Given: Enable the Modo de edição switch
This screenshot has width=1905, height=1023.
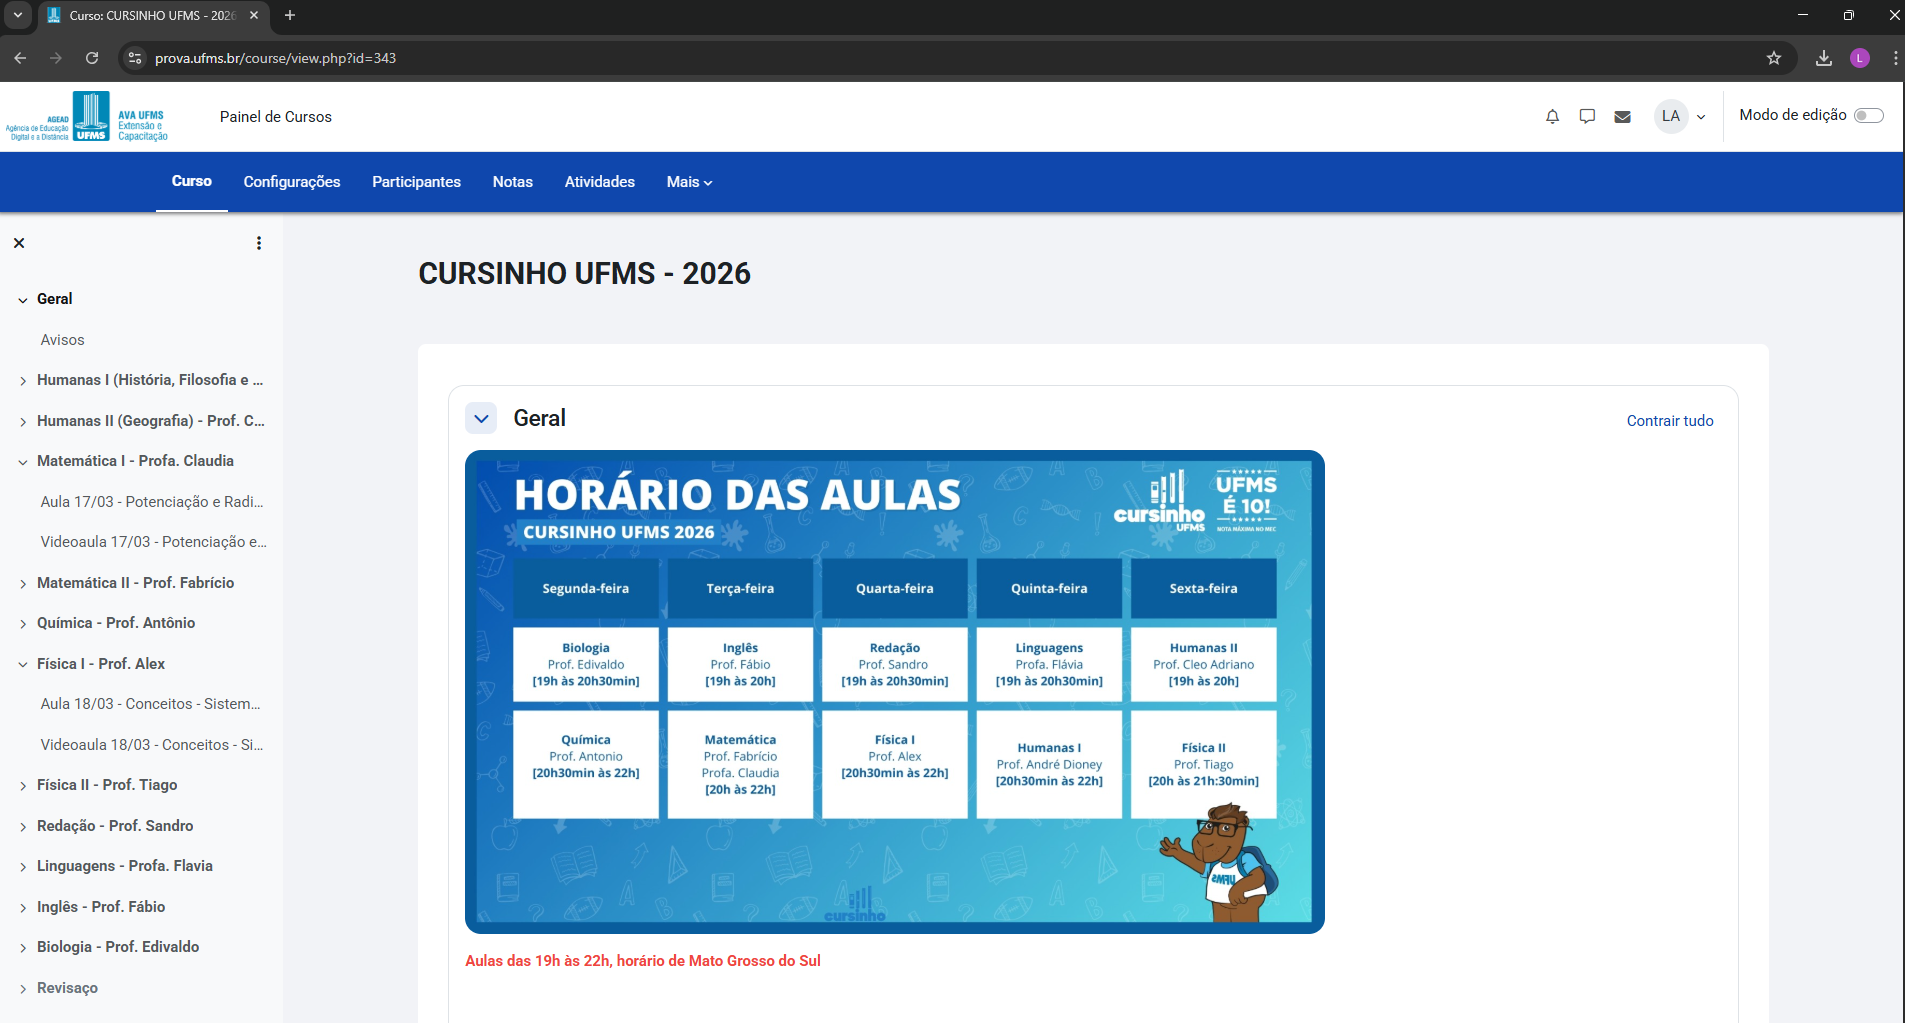Looking at the screenshot, I should 1868,115.
